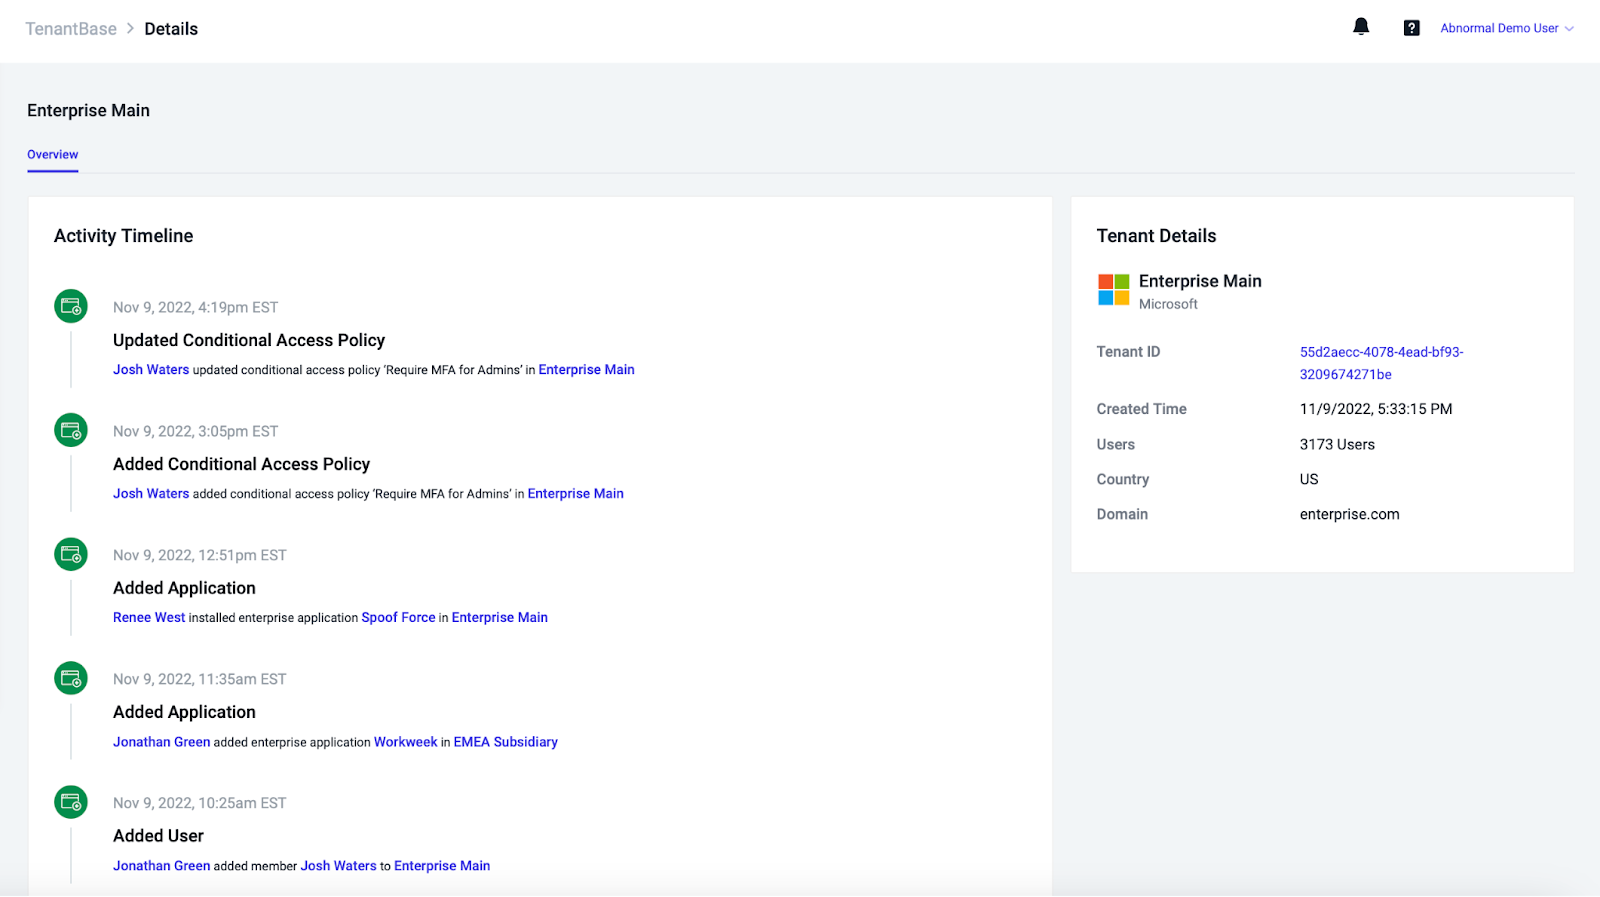Click the Created Time value 11/9/2022, 5:33:15 PM
This screenshot has height=897, width=1600.
(x=1376, y=409)
